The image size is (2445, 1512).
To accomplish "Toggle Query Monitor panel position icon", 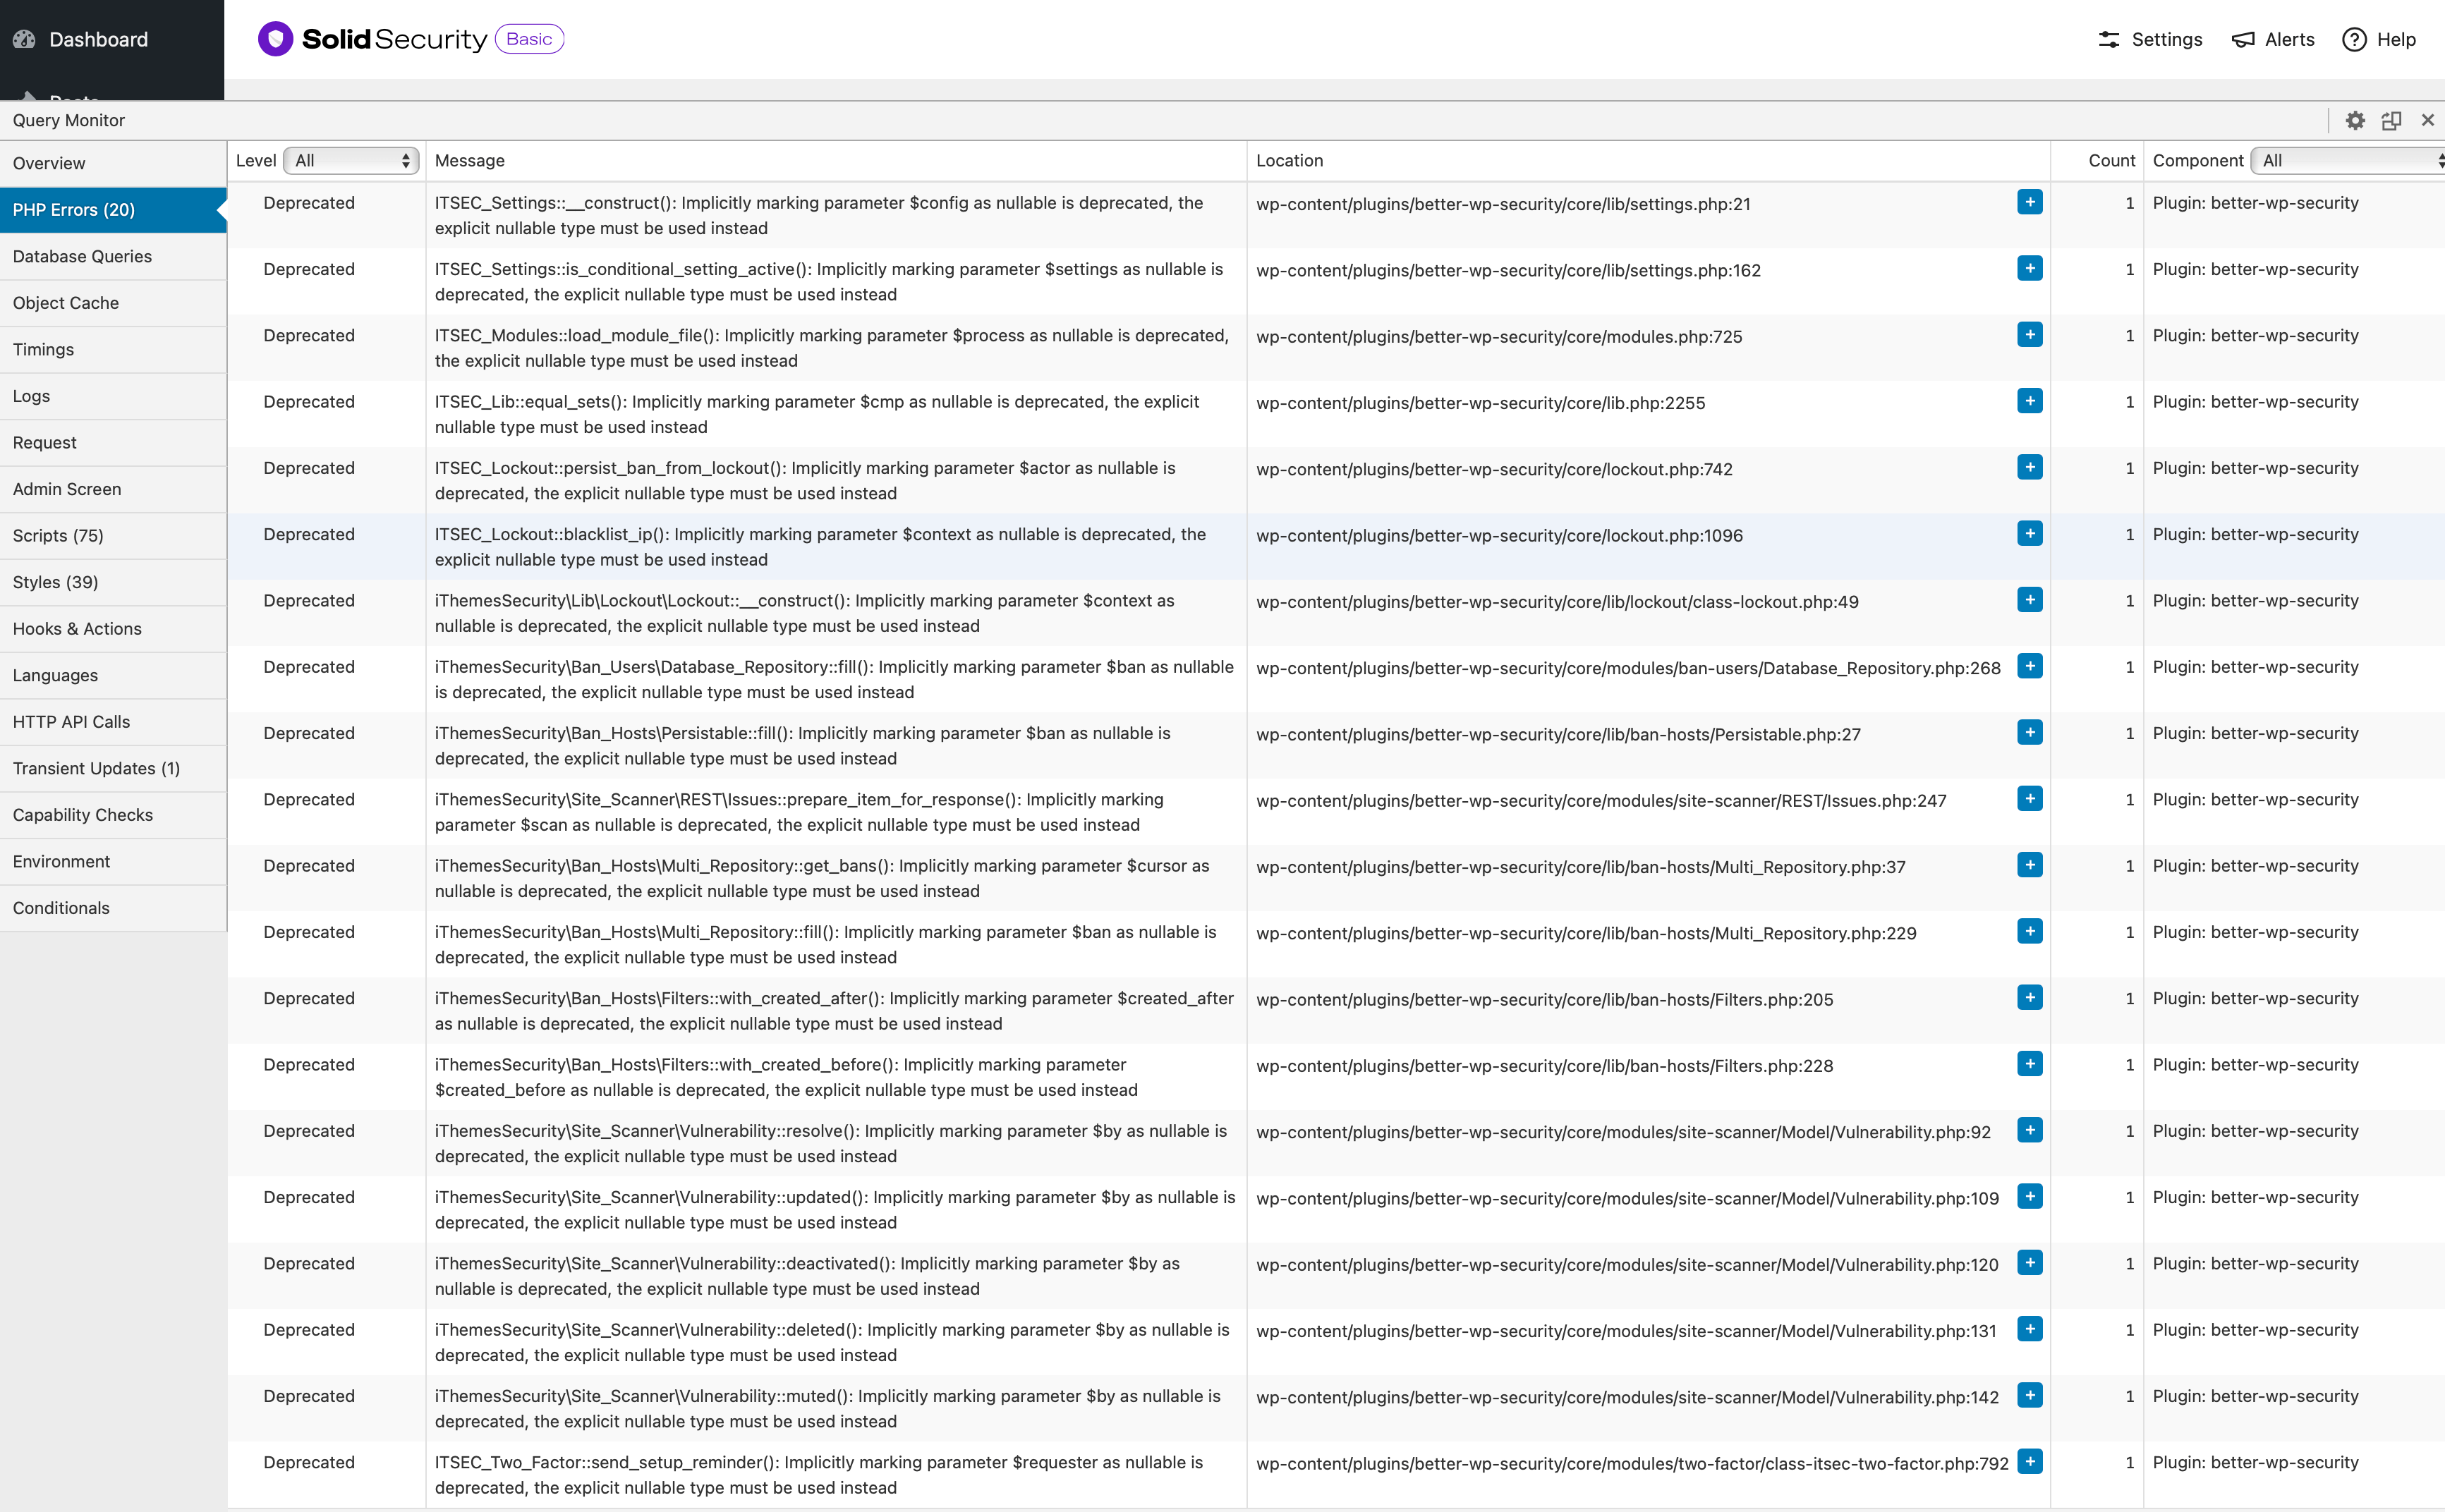I will click(x=2391, y=120).
